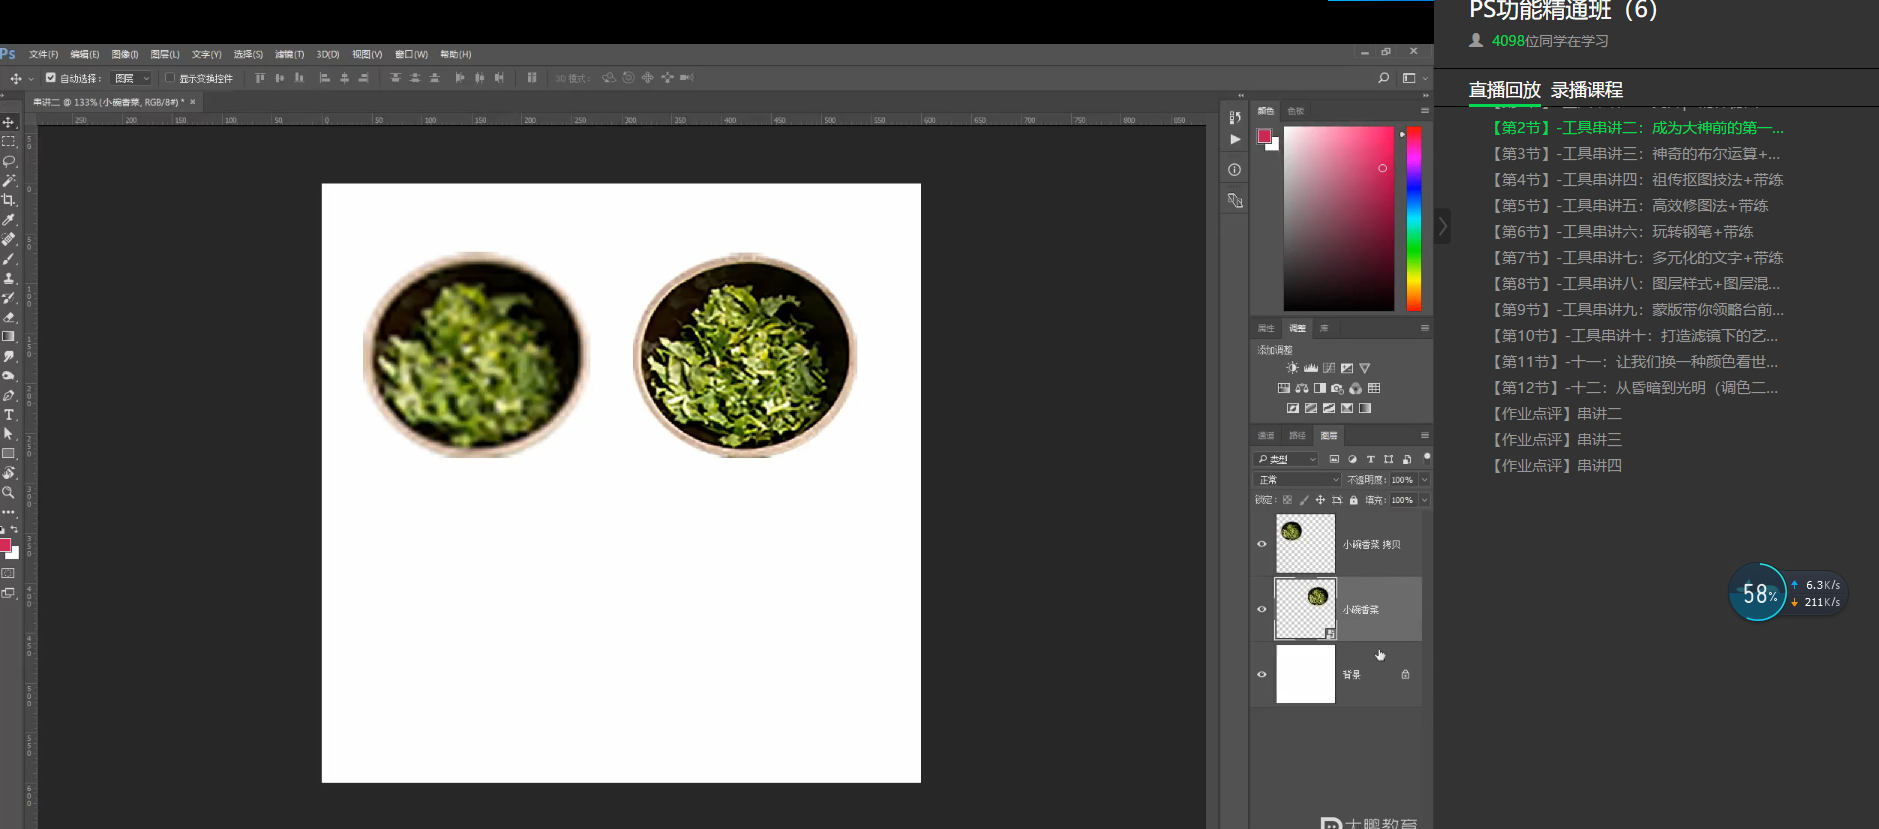The height and width of the screenshot is (829, 1879).
Task: Toggle lock transparent pixels
Action: (x=1287, y=500)
